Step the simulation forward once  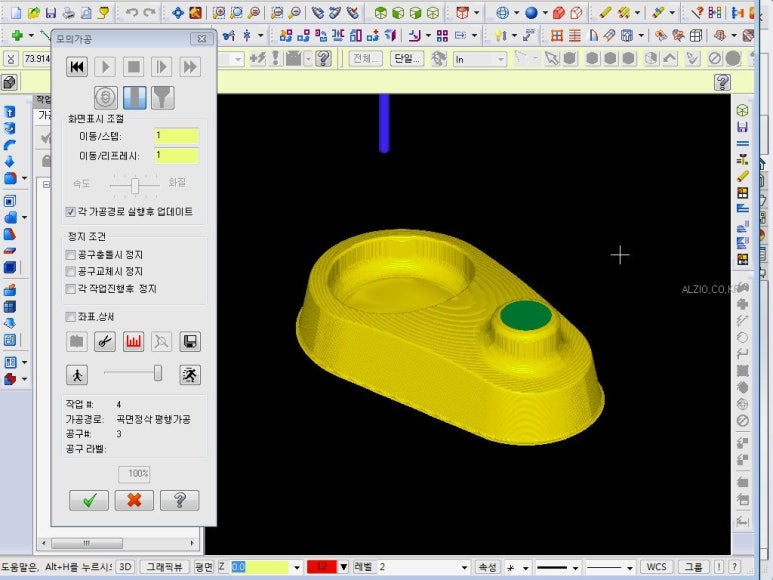pyautogui.click(x=162, y=67)
